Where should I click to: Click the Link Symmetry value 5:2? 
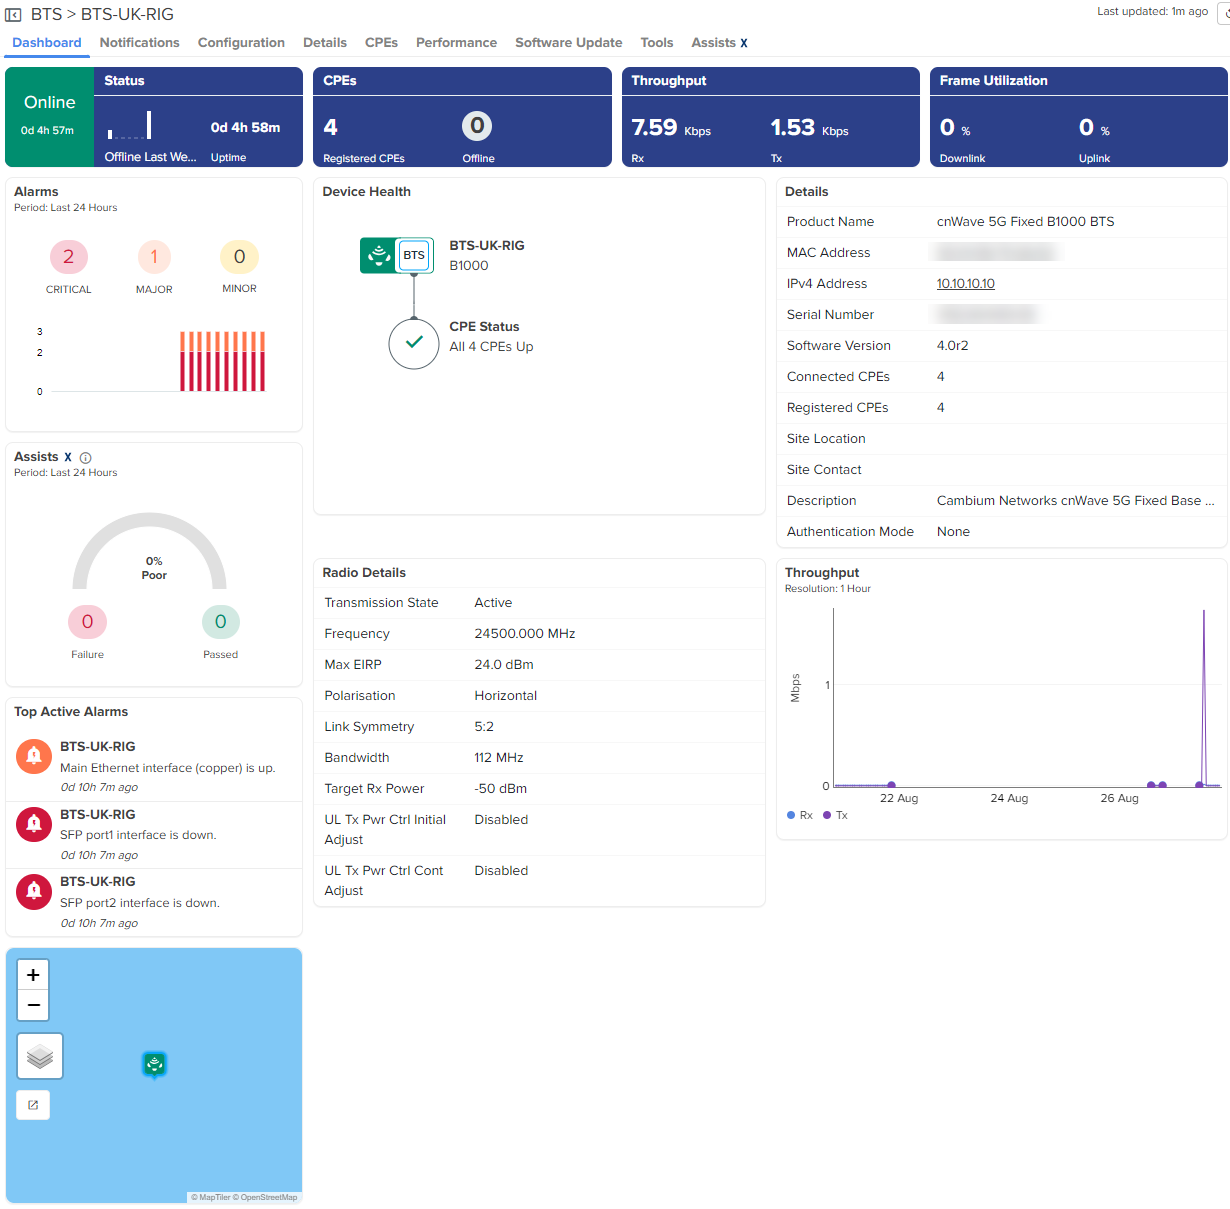[x=484, y=727]
